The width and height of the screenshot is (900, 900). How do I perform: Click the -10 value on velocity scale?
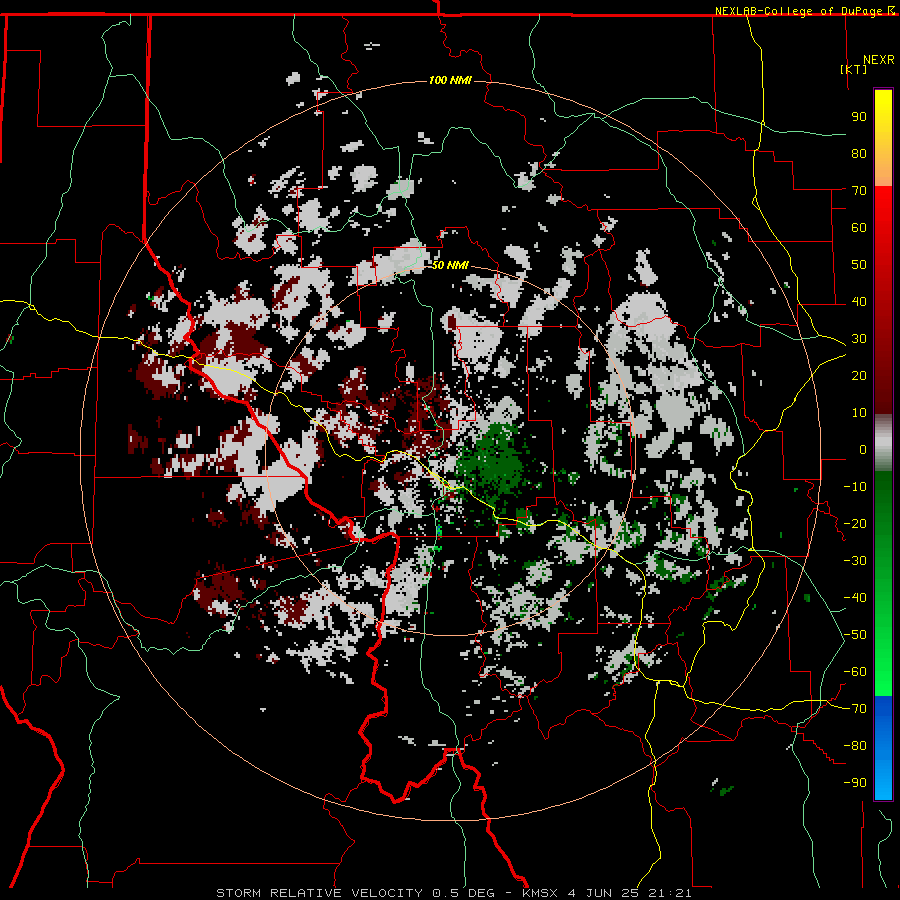click(x=855, y=487)
